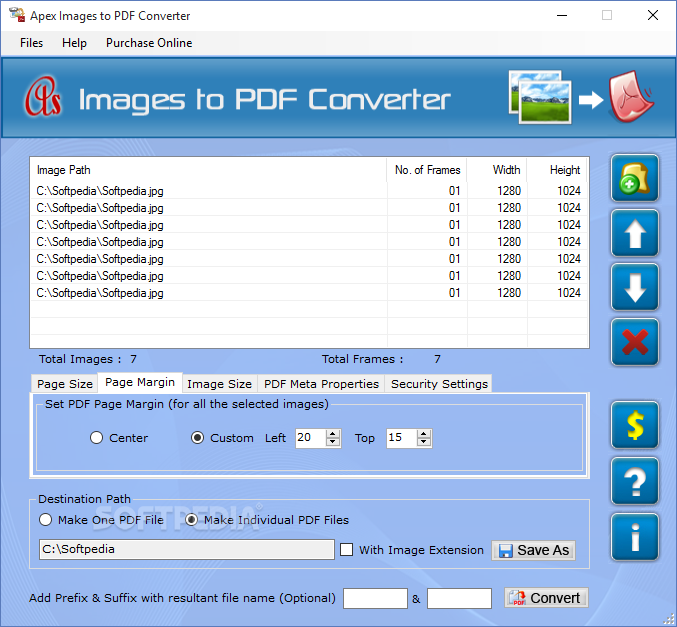Open help with question mark button
This screenshot has width=677, height=627.
pos(634,481)
